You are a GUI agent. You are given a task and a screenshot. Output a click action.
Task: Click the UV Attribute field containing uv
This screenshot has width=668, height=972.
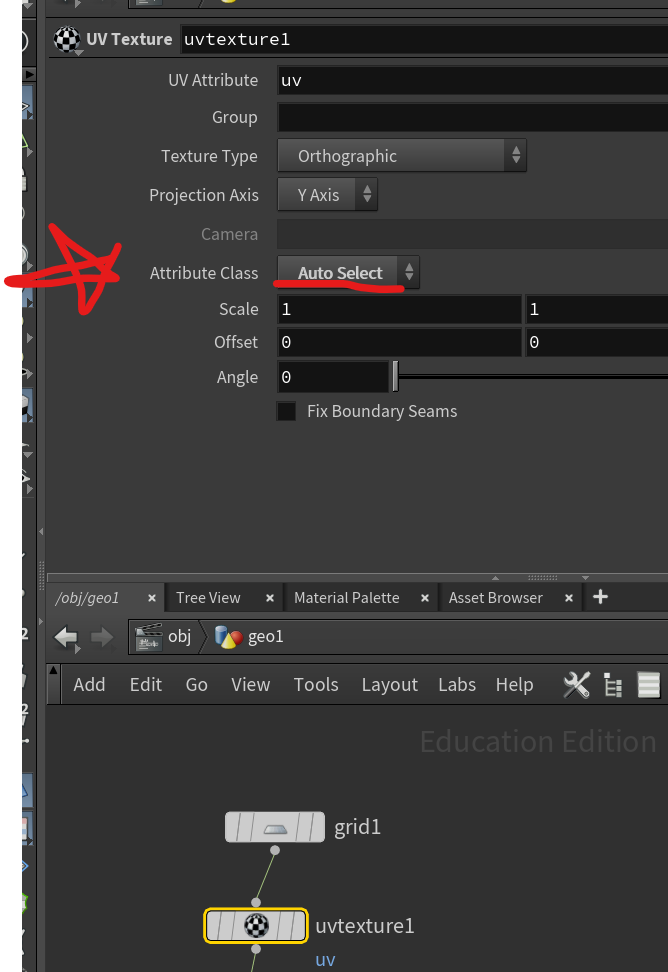coord(472,81)
